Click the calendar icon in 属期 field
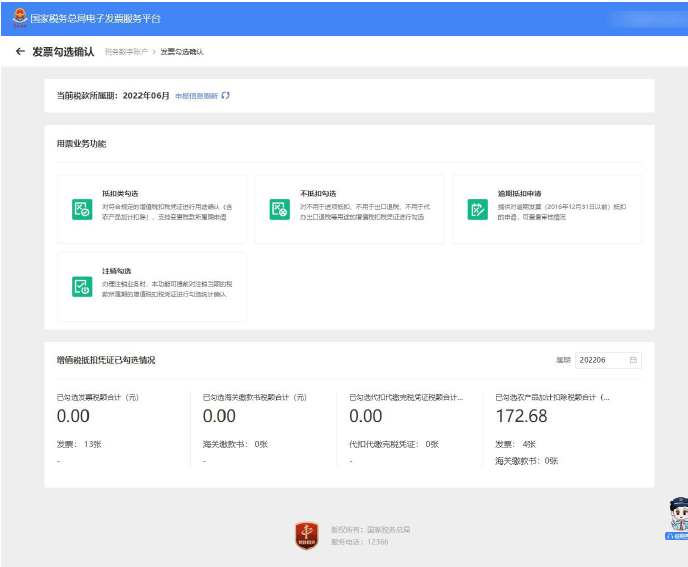This screenshot has width=688, height=567. 633,360
